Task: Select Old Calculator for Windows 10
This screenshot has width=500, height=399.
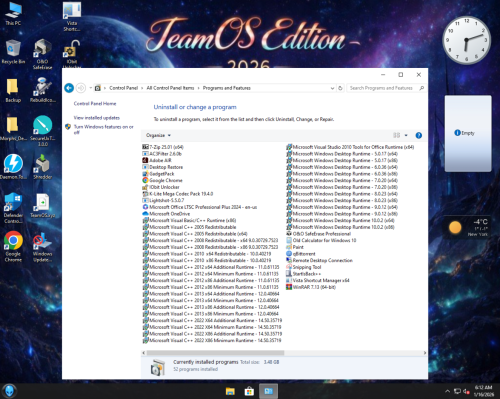Action: [x=321, y=240]
